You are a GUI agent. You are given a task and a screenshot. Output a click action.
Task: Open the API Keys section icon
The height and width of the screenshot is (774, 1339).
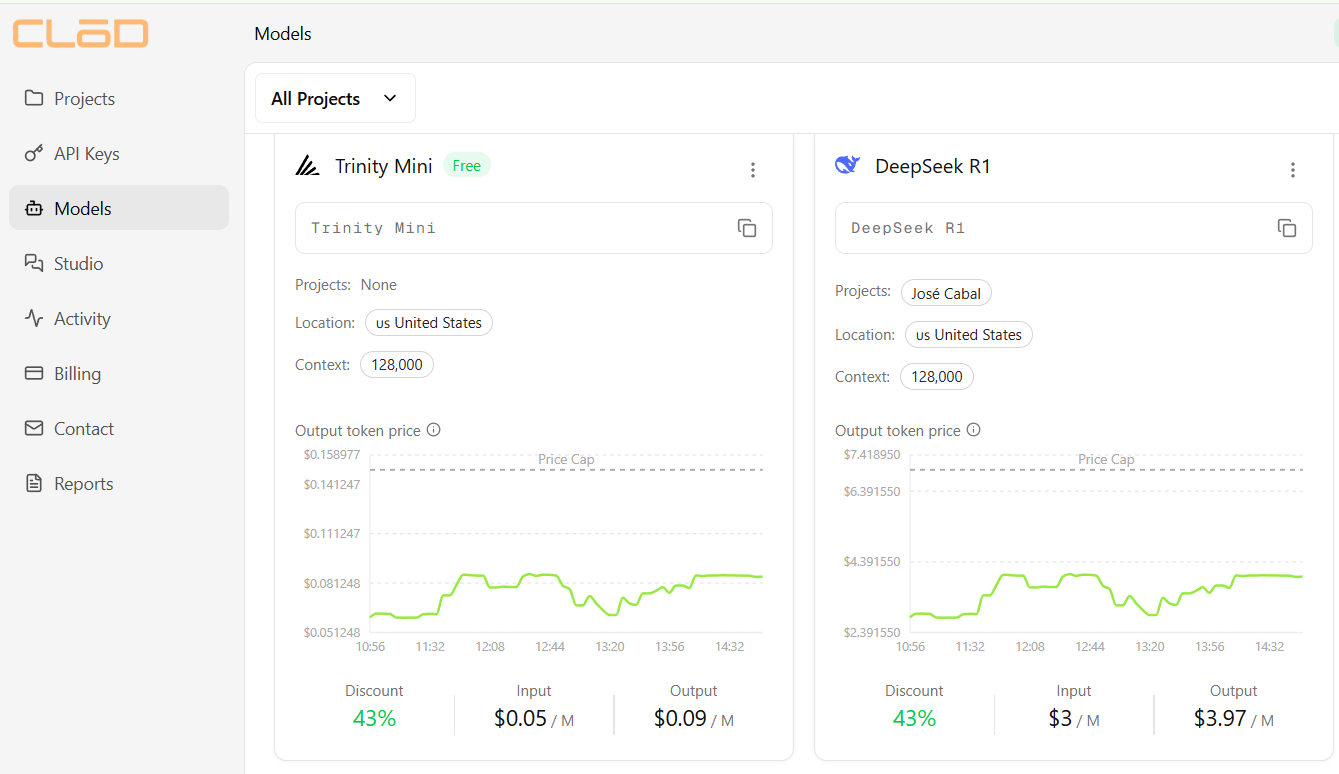pos(34,153)
